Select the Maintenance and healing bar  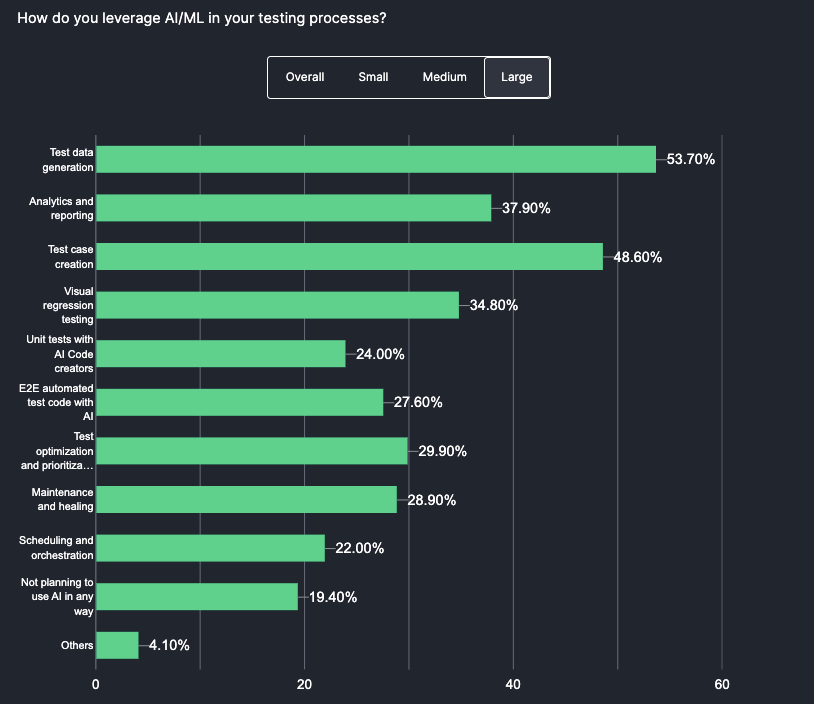[245, 500]
